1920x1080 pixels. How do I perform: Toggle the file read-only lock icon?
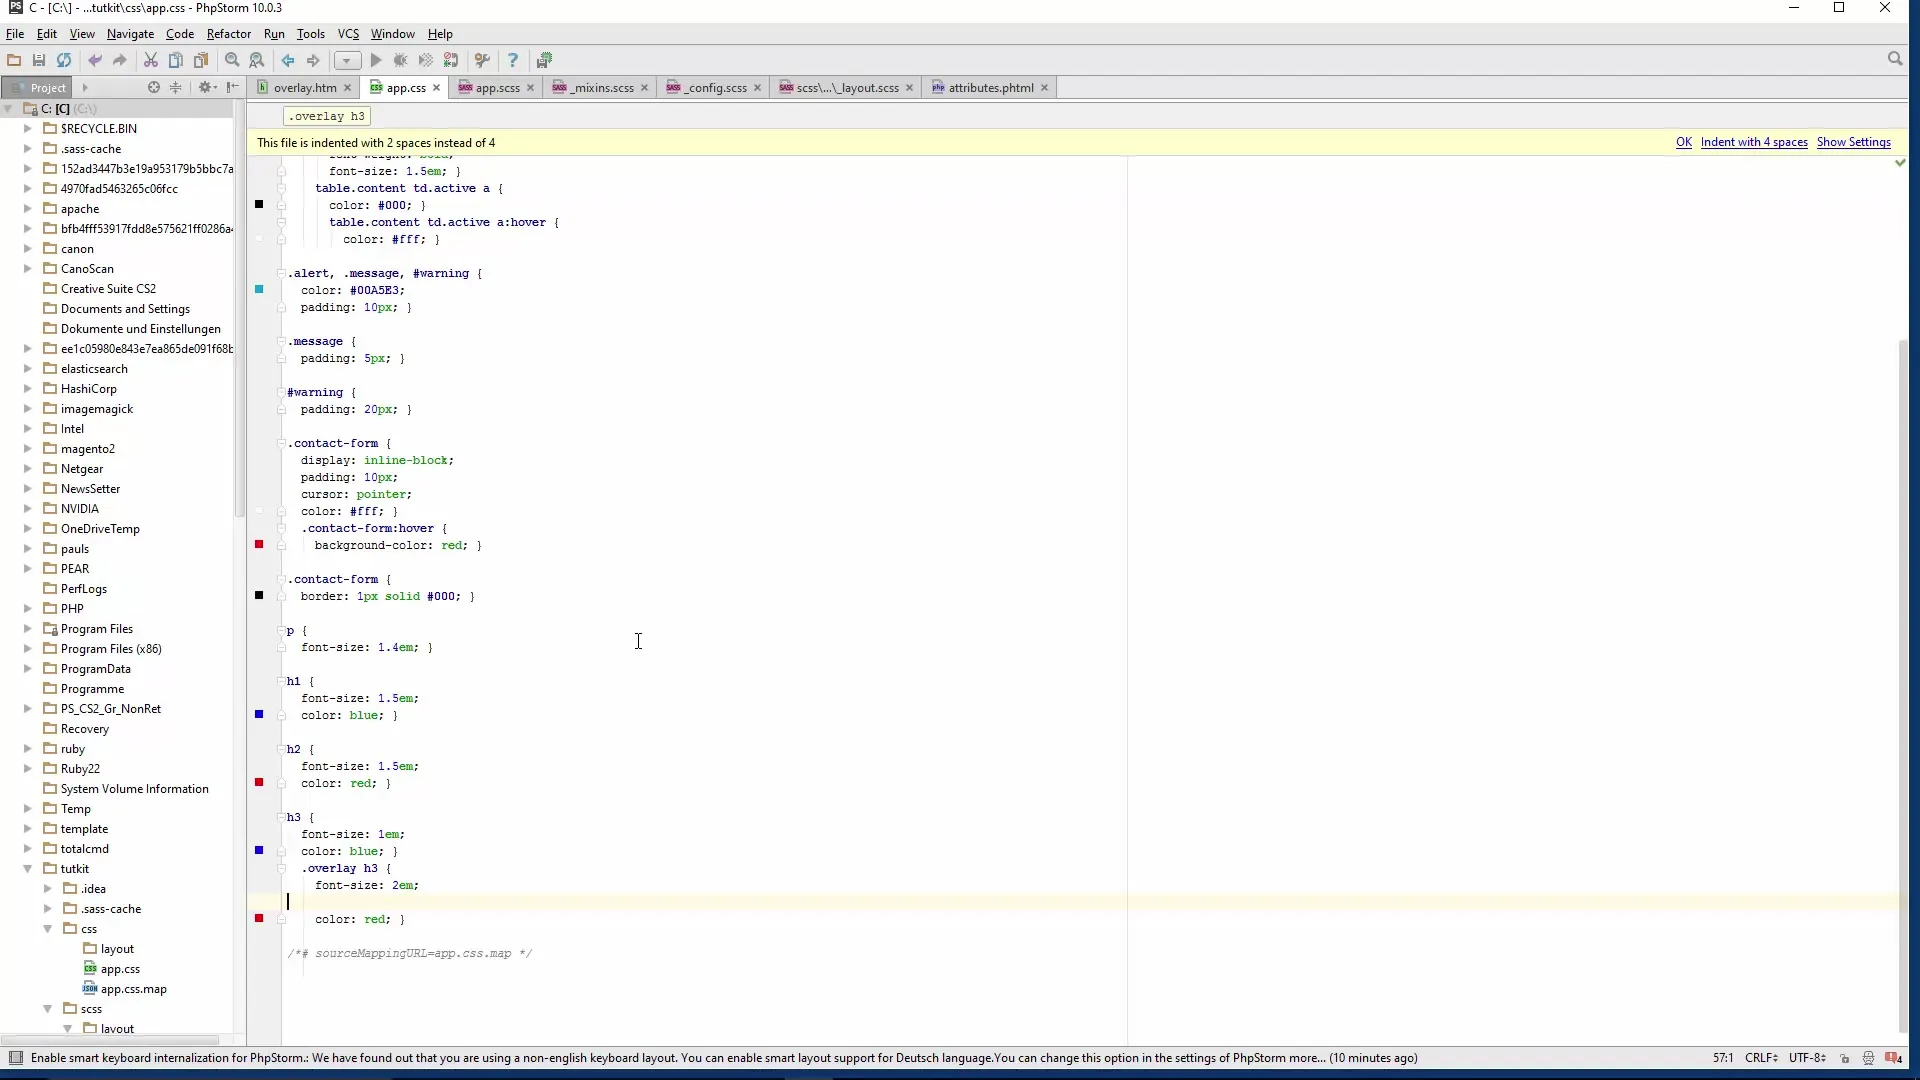1845,1058
